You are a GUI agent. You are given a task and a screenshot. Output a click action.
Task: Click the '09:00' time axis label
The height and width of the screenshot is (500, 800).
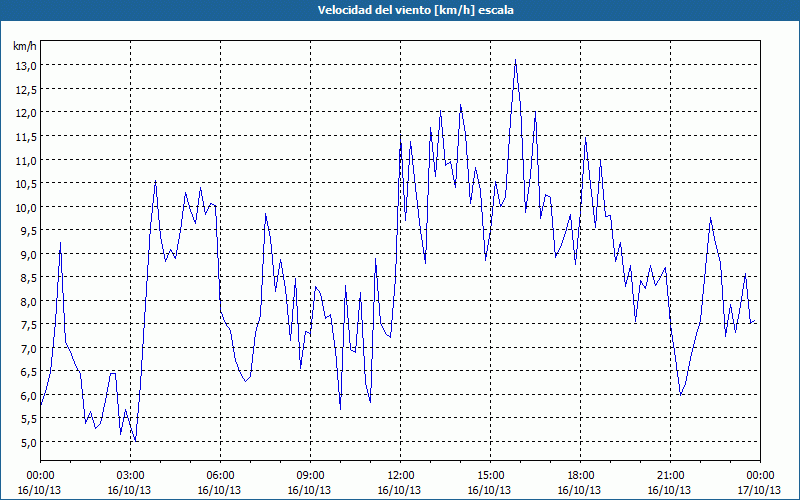310,476
